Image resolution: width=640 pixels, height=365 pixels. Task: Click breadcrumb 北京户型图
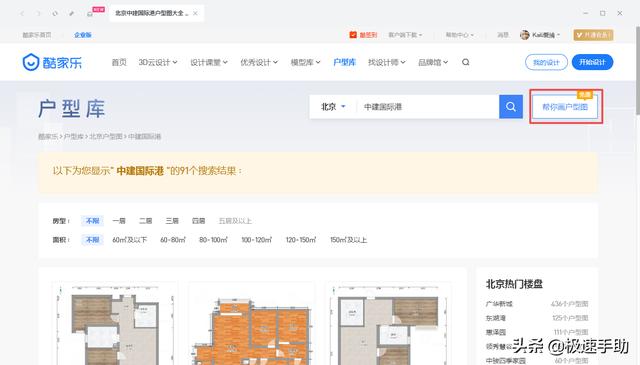point(106,136)
